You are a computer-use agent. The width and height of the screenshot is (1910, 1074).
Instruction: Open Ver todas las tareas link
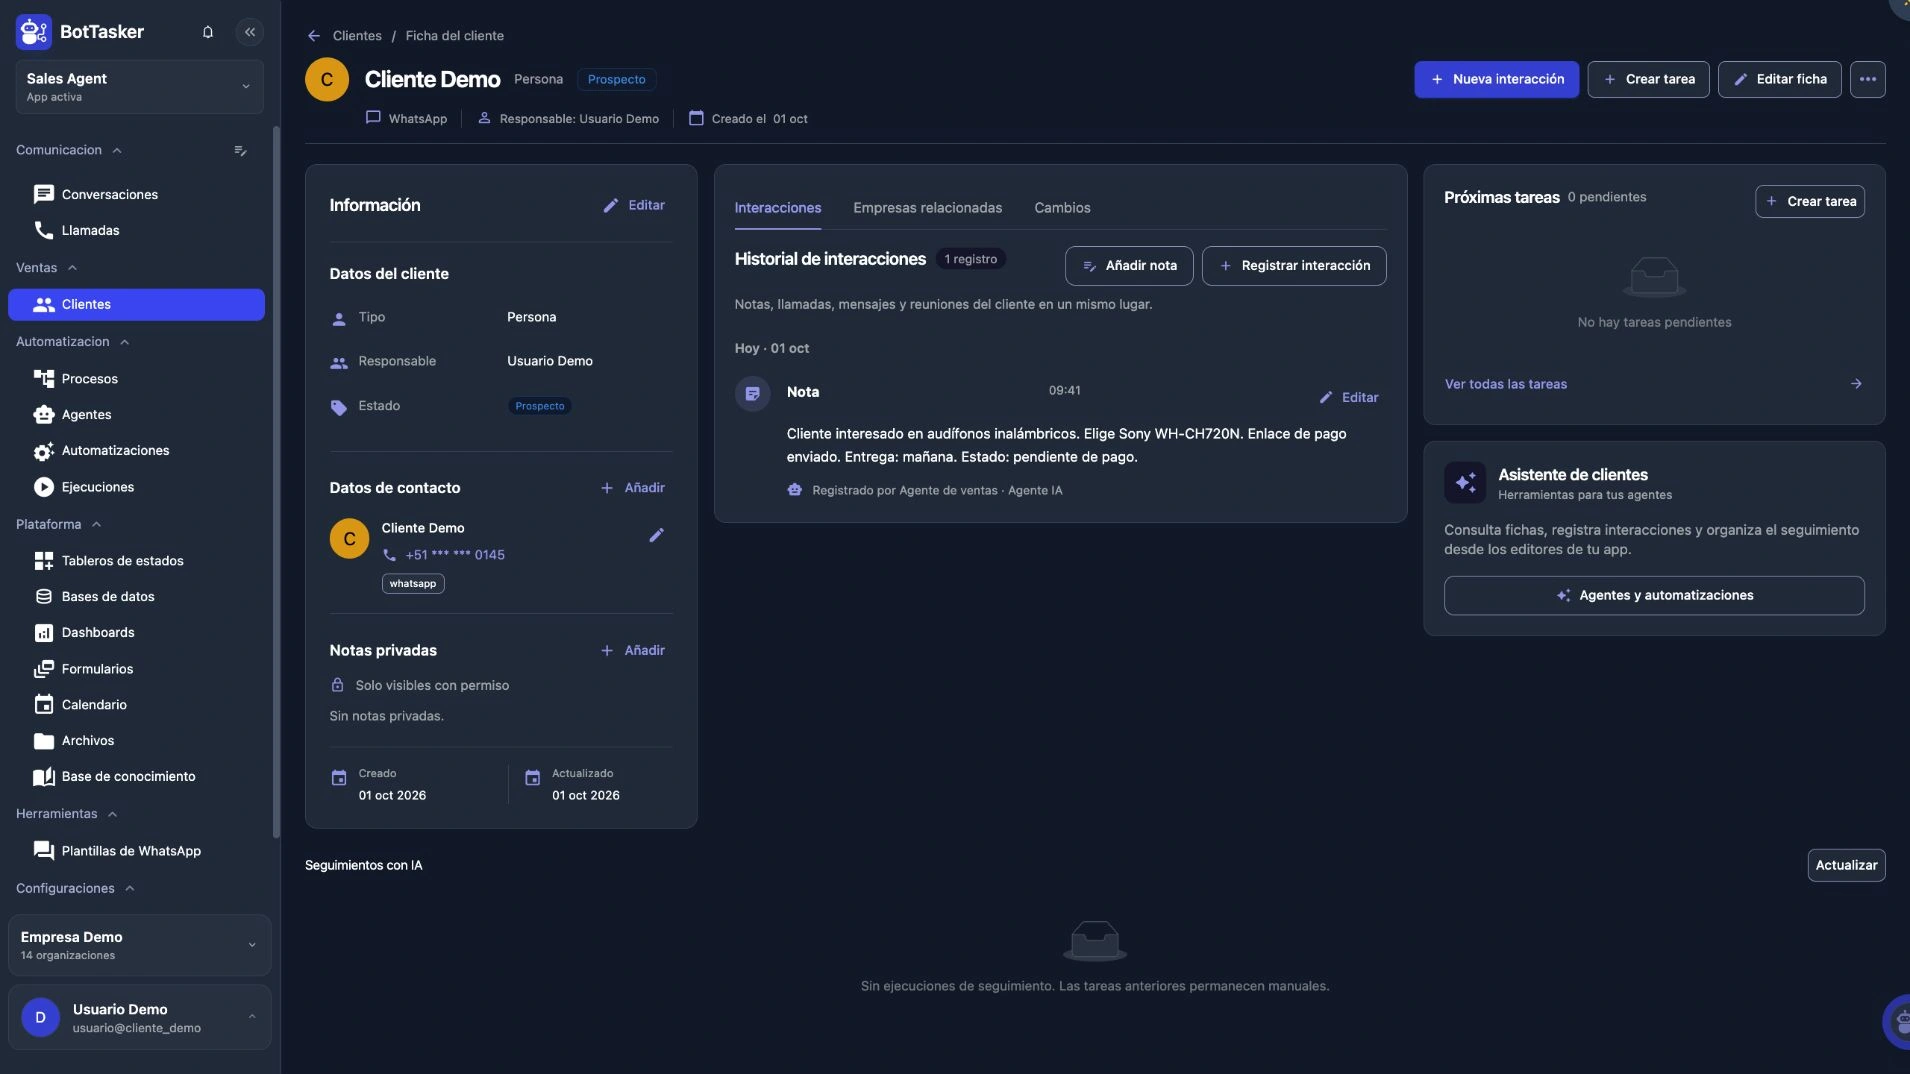click(1506, 384)
